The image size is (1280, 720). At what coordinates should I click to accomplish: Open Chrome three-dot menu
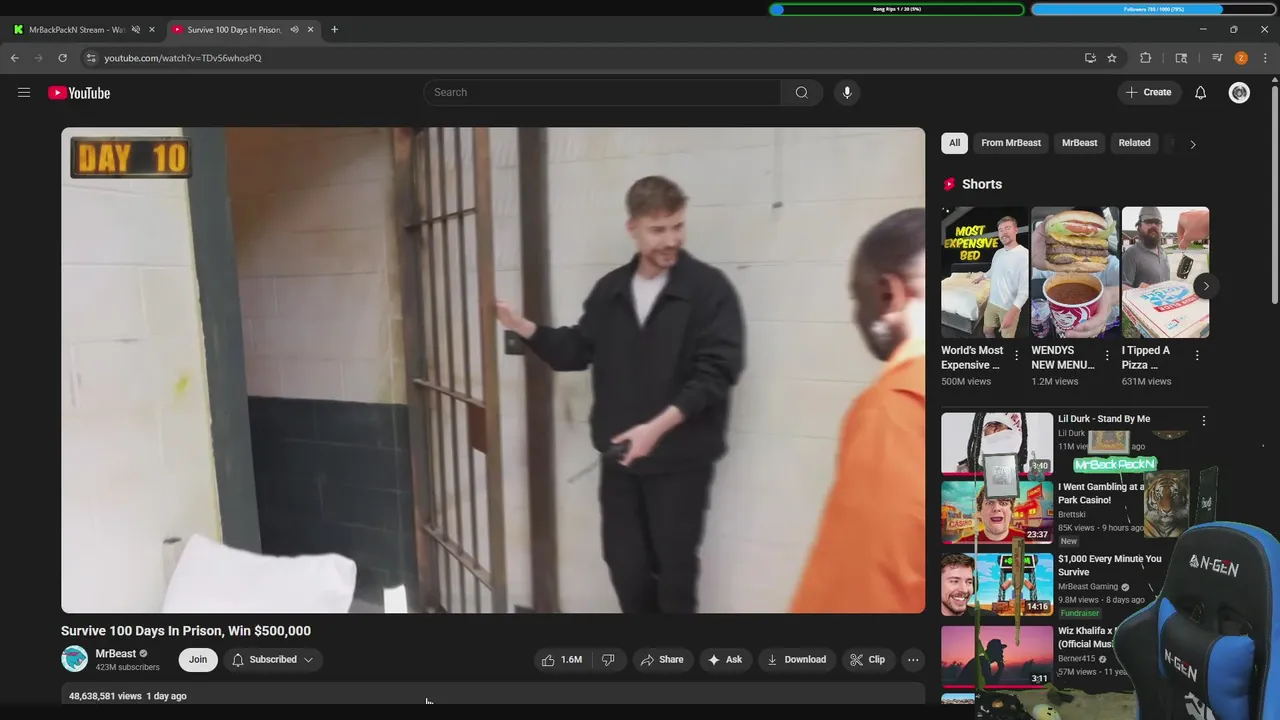tap(1265, 58)
